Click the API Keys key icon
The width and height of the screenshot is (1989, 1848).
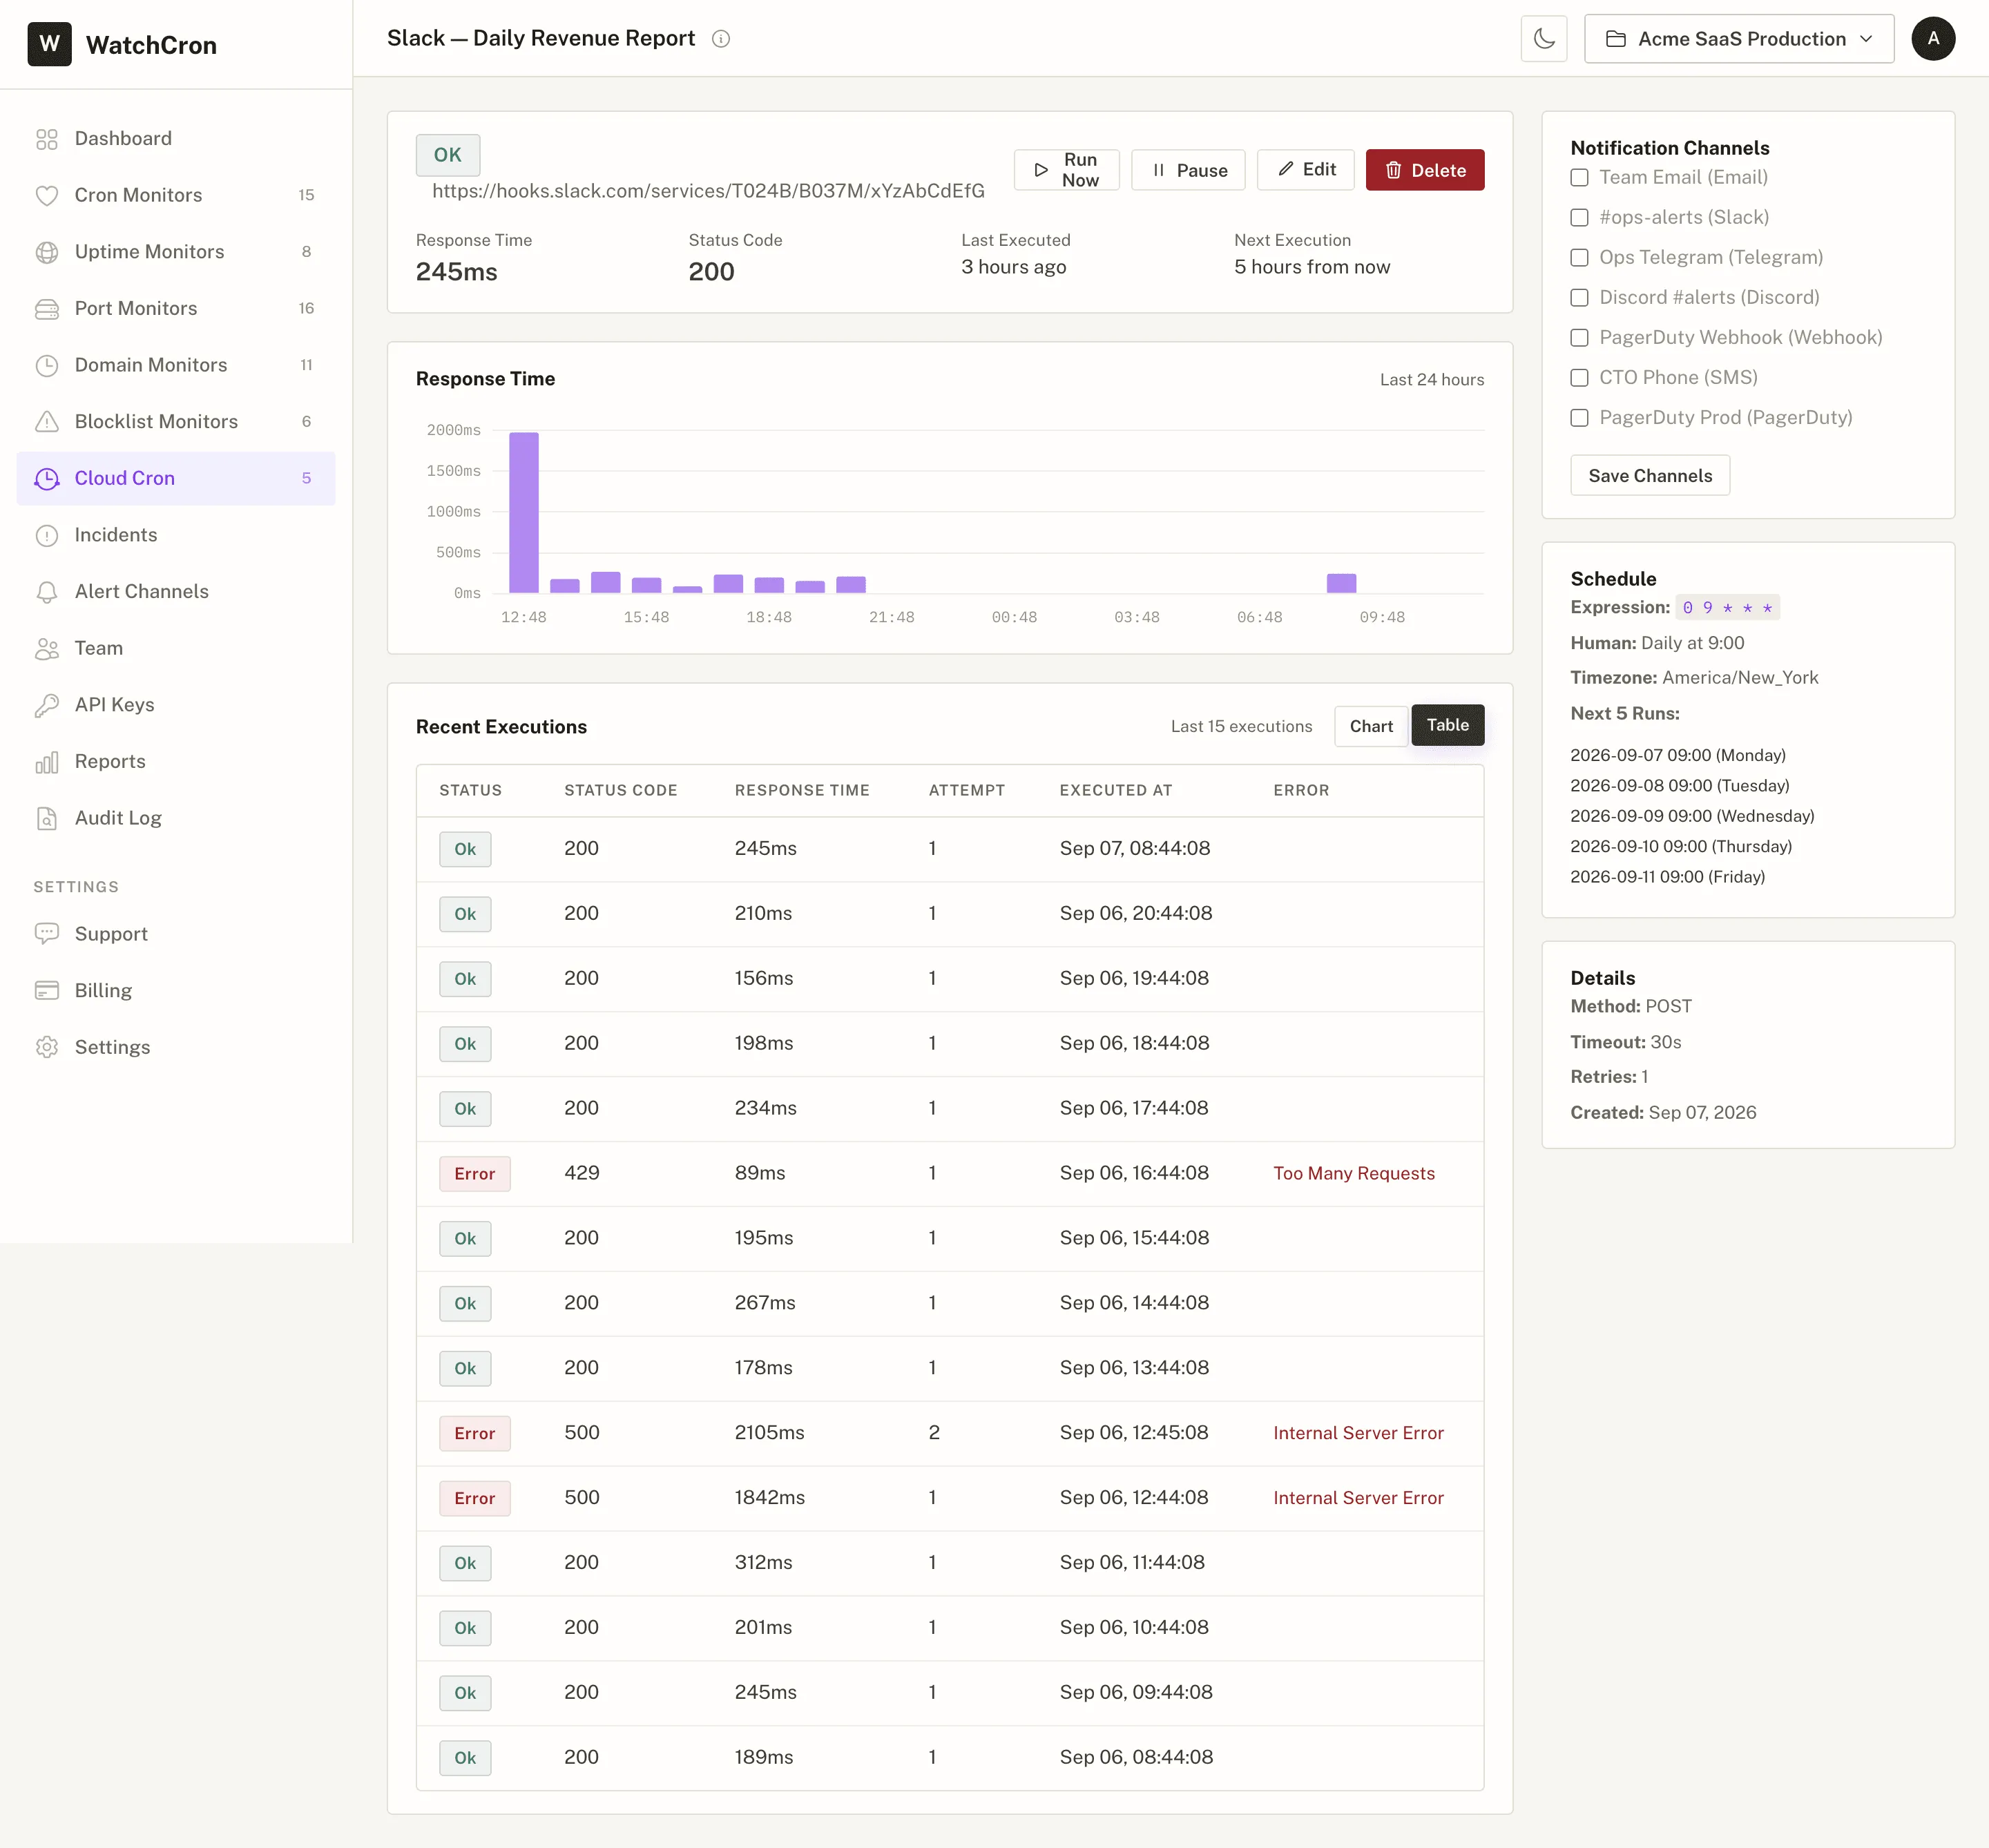(x=47, y=706)
